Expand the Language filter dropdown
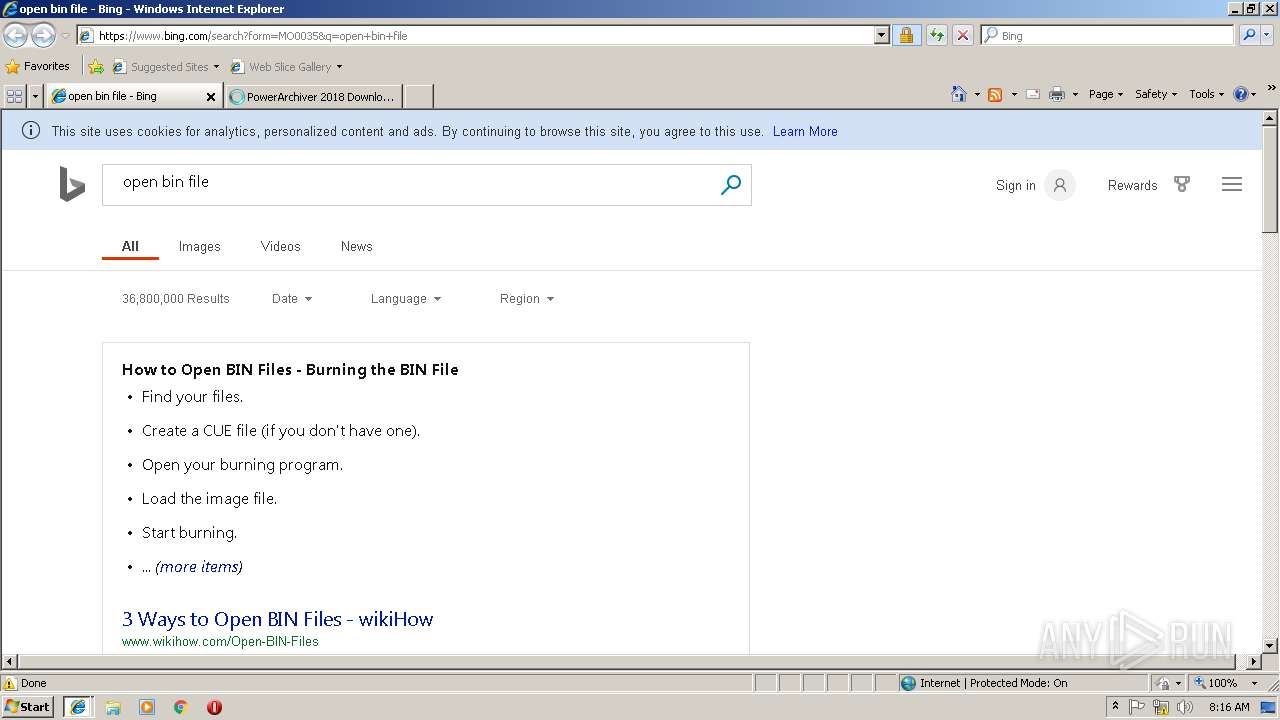The height and width of the screenshot is (720, 1280). 406,299
